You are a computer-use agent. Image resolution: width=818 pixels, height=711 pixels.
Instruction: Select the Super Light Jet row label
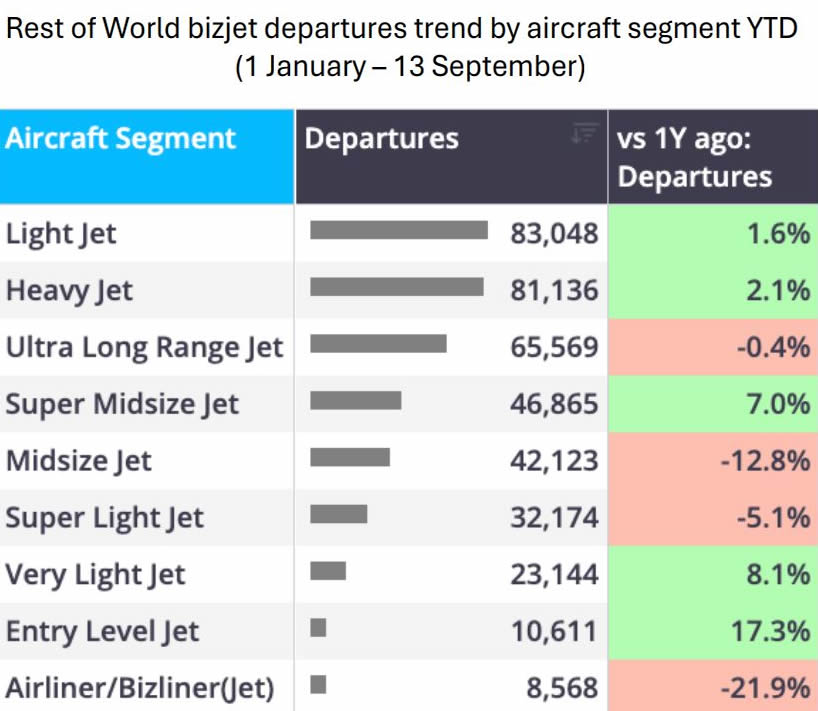(104, 518)
